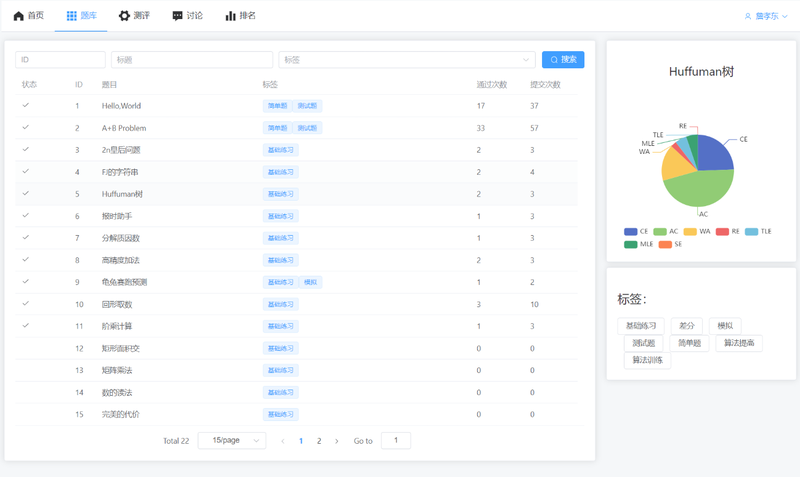Toggle the CE legend item in chart
This screenshot has height=477, width=800.
click(x=636, y=232)
